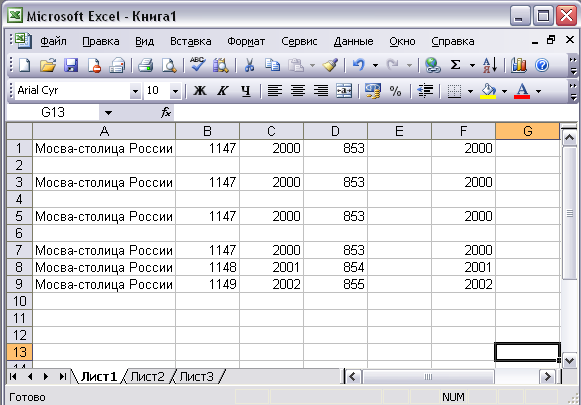Toggle italic К formatting
Image resolution: width=581 pixels, height=405 pixels.
coord(223,91)
